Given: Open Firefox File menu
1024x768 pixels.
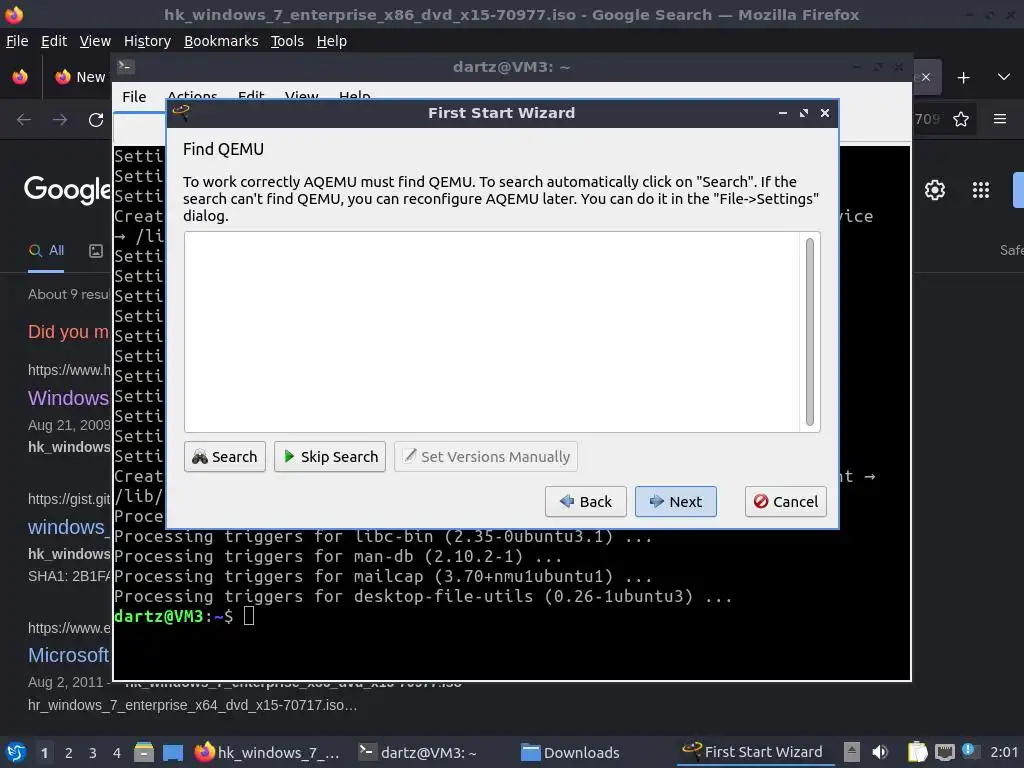Looking at the screenshot, I should coord(17,41).
